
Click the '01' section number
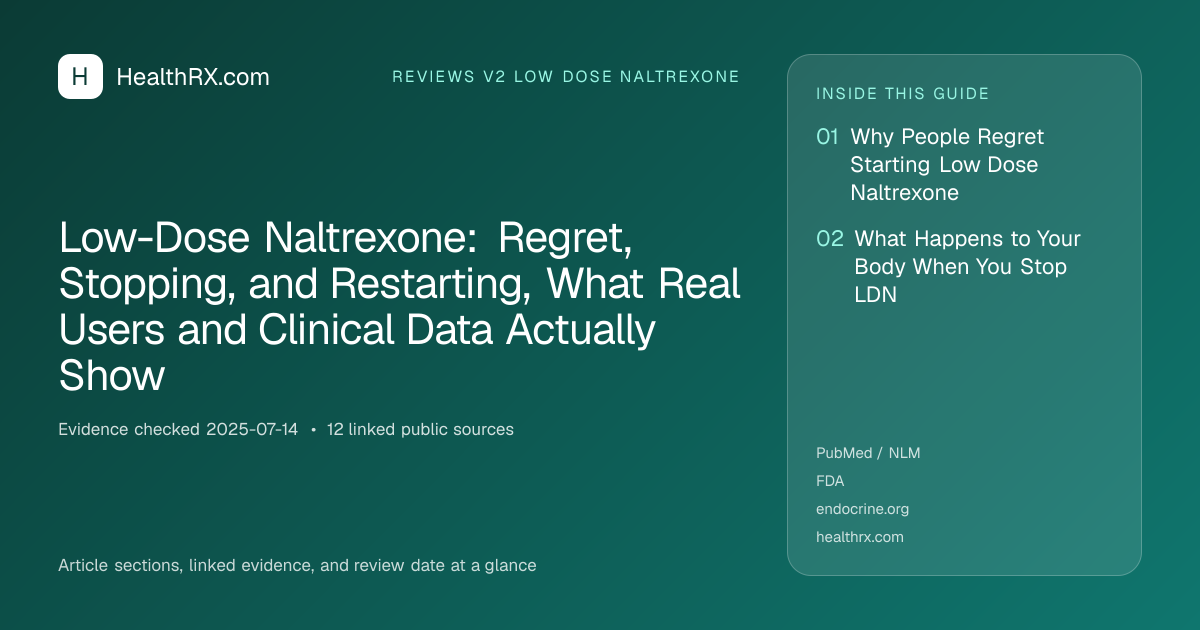click(x=827, y=137)
